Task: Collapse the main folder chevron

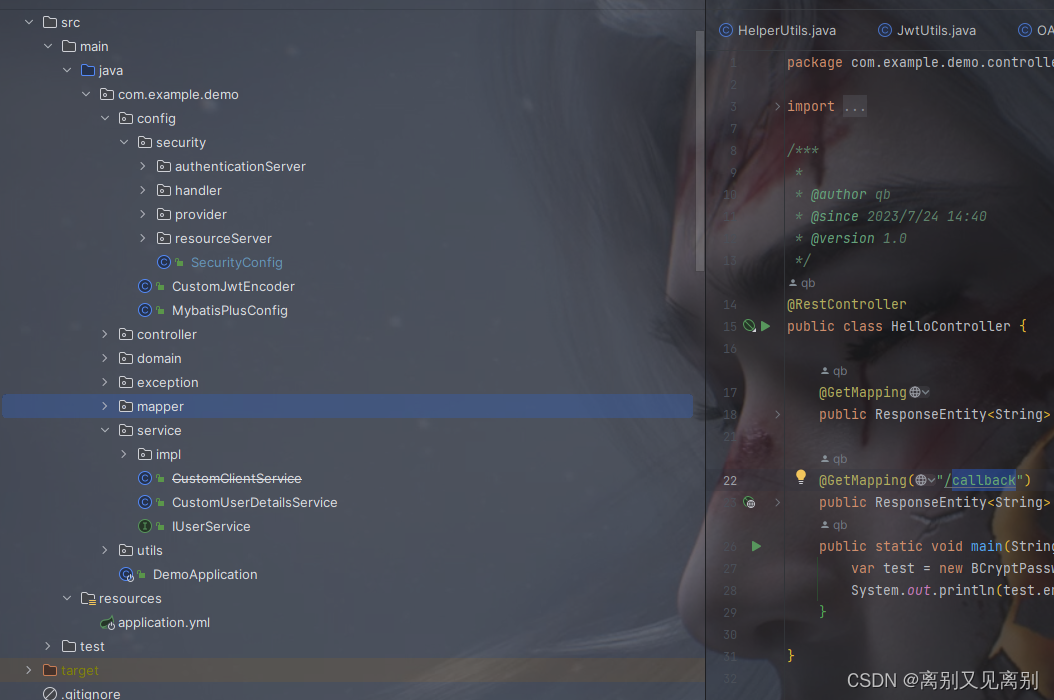Action: [x=48, y=46]
